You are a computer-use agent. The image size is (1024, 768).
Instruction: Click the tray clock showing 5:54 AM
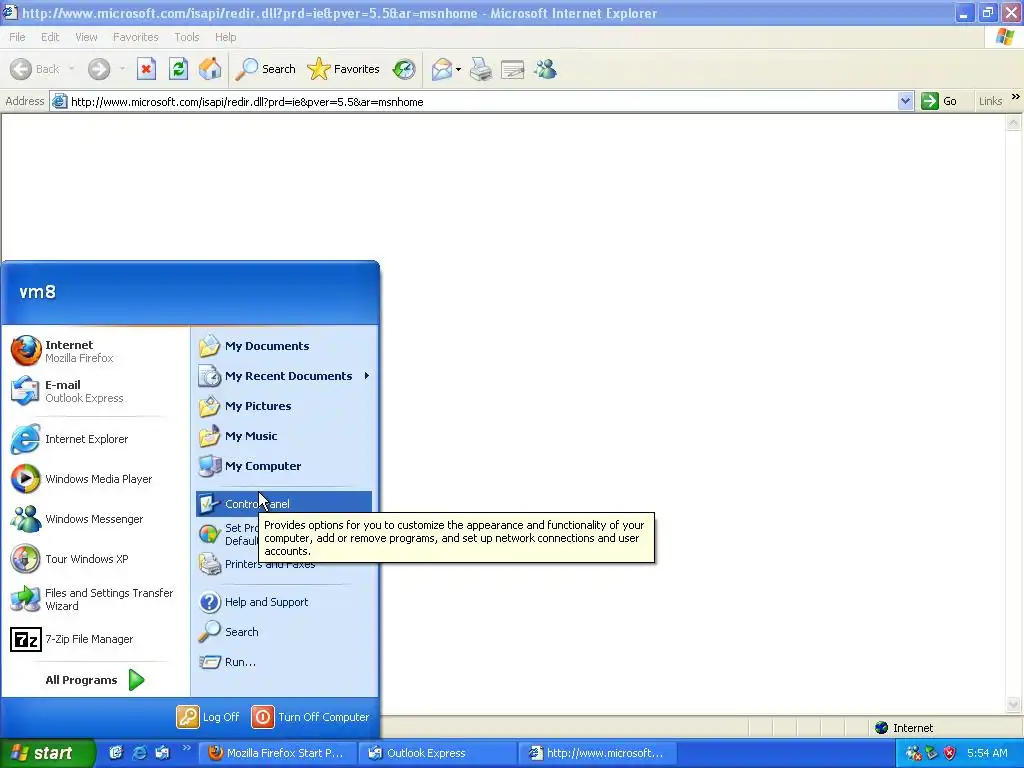[x=987, y=753]
